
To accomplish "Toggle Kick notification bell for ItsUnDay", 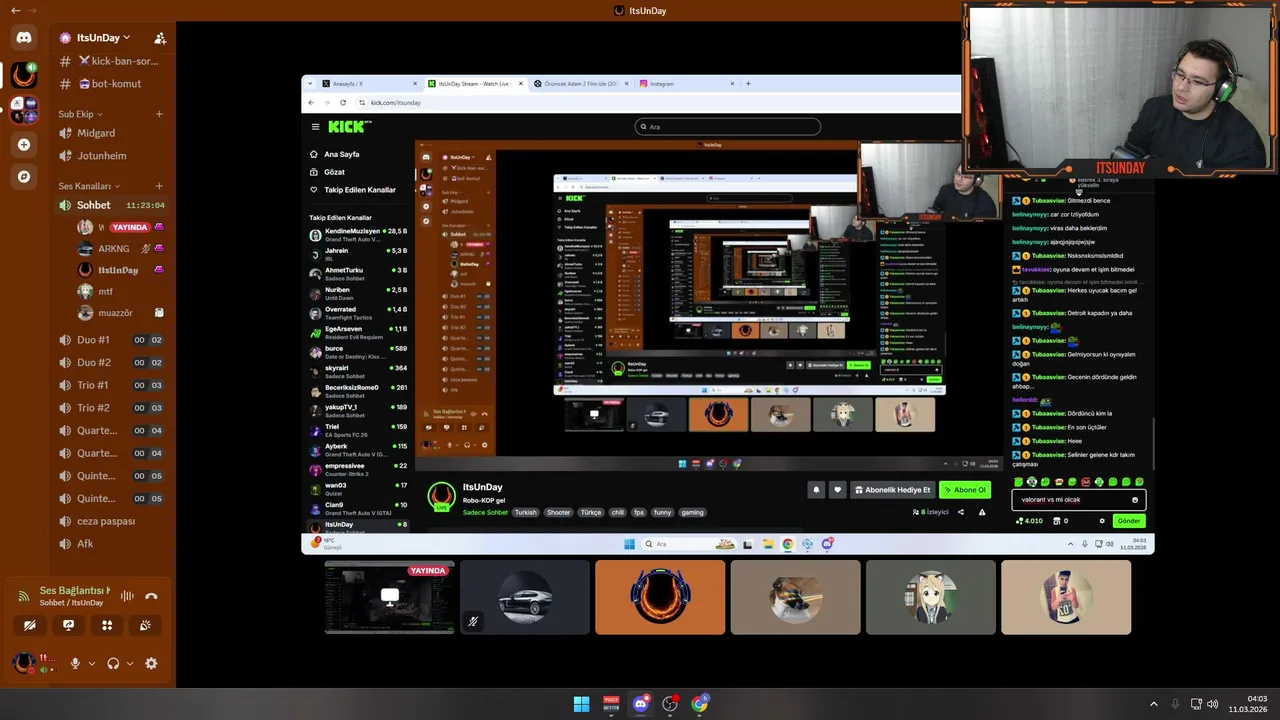I will click(816, 490).
